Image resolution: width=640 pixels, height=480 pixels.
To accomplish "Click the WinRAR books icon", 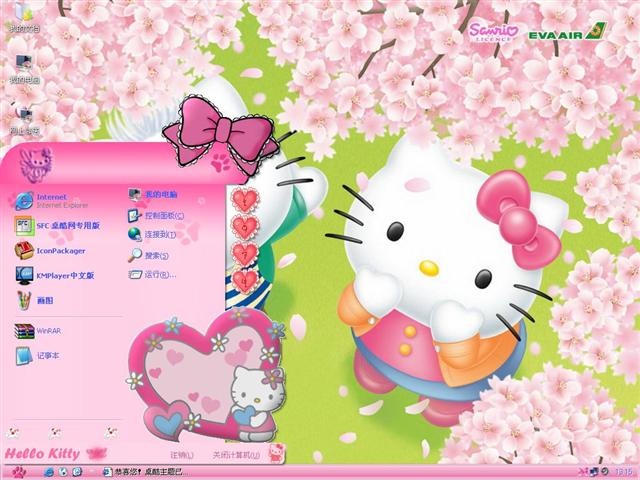I will tap(24, 331).
